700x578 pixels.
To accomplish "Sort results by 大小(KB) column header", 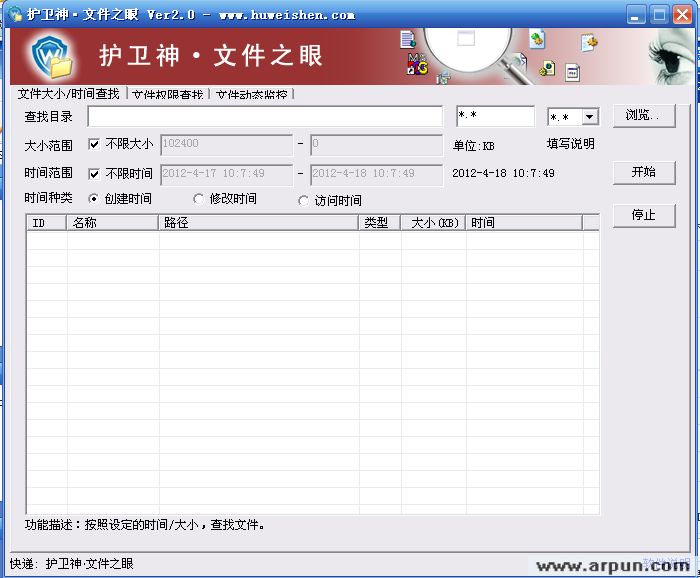I will coord(434,223).
